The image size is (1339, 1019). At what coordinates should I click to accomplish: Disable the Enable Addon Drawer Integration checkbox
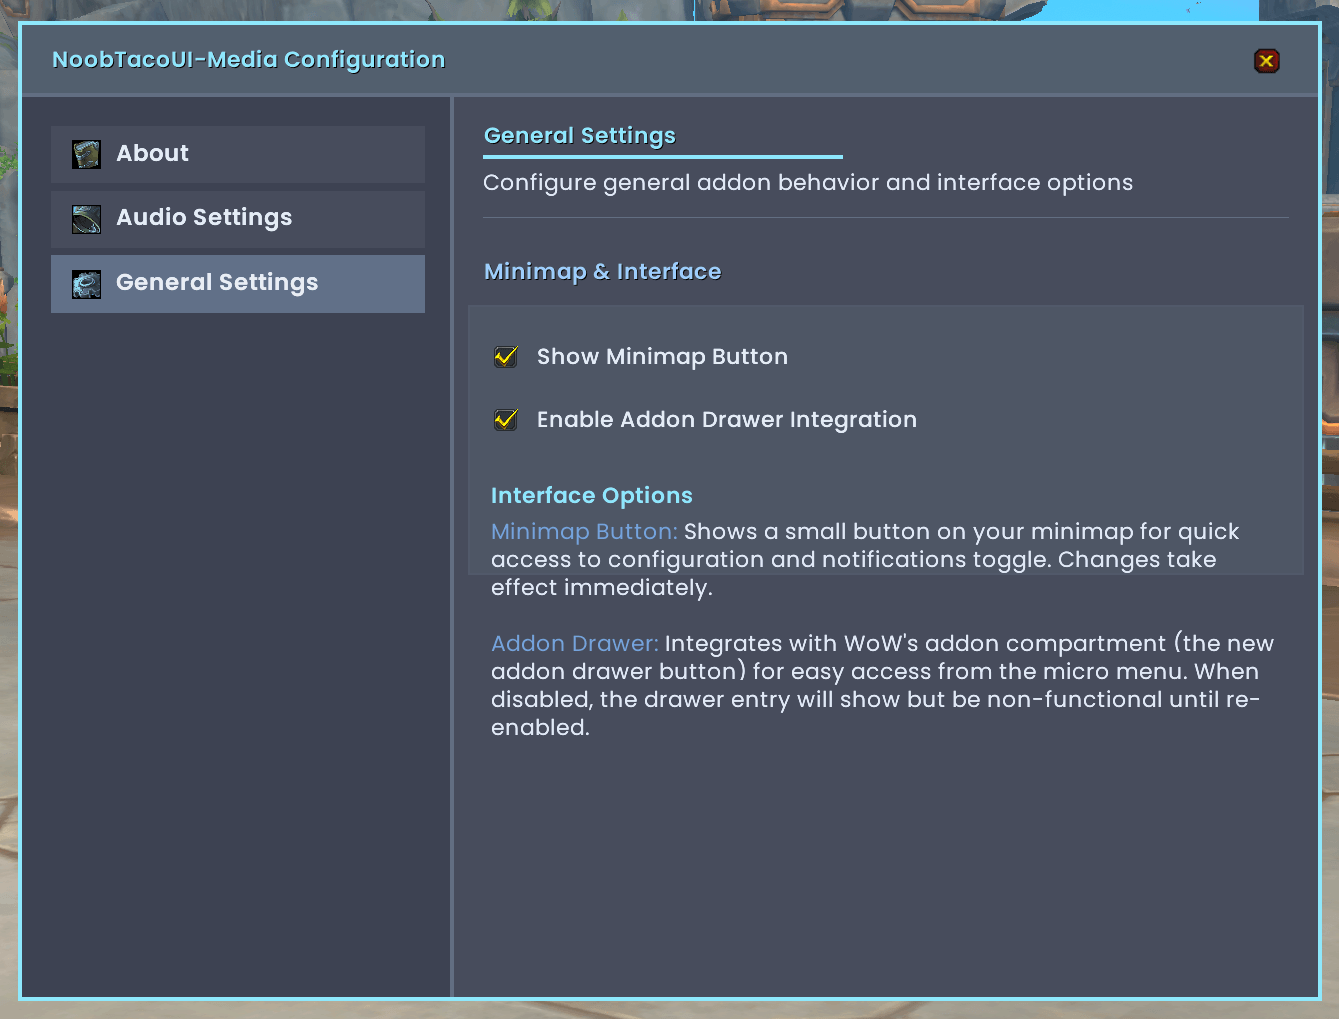(x=506, y=420)
